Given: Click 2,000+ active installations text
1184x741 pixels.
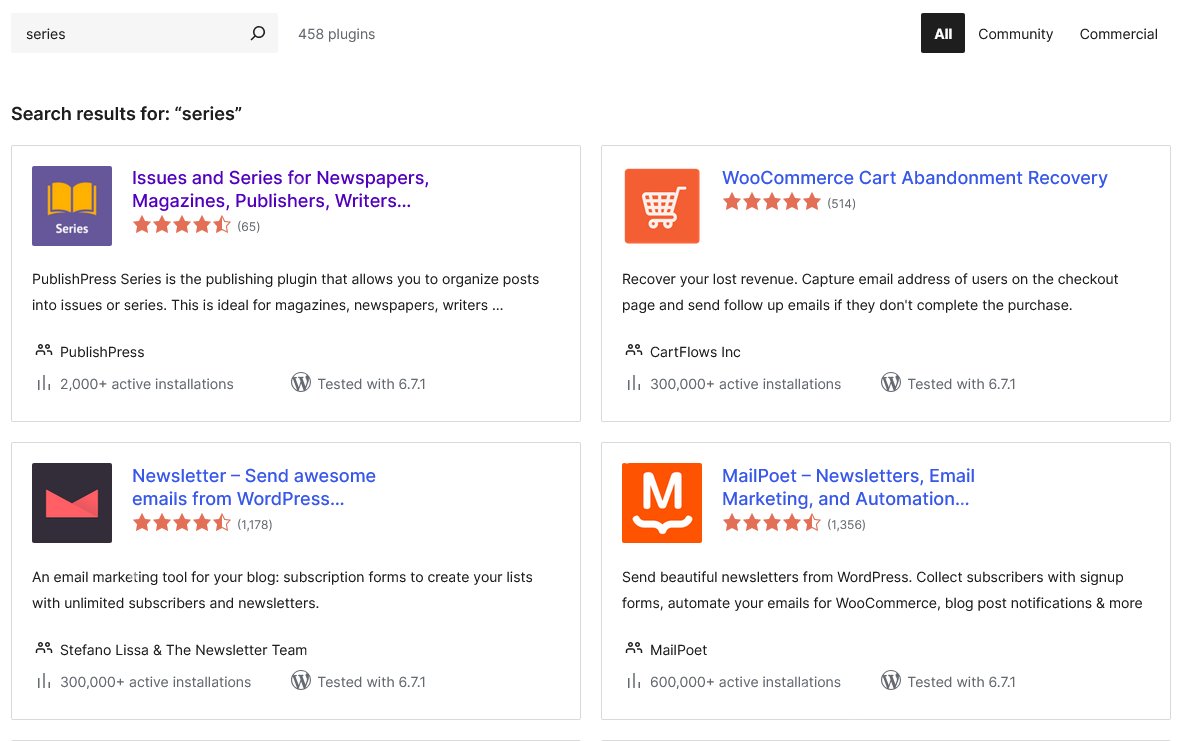Looking at the screenshot, I should point(146,384).
